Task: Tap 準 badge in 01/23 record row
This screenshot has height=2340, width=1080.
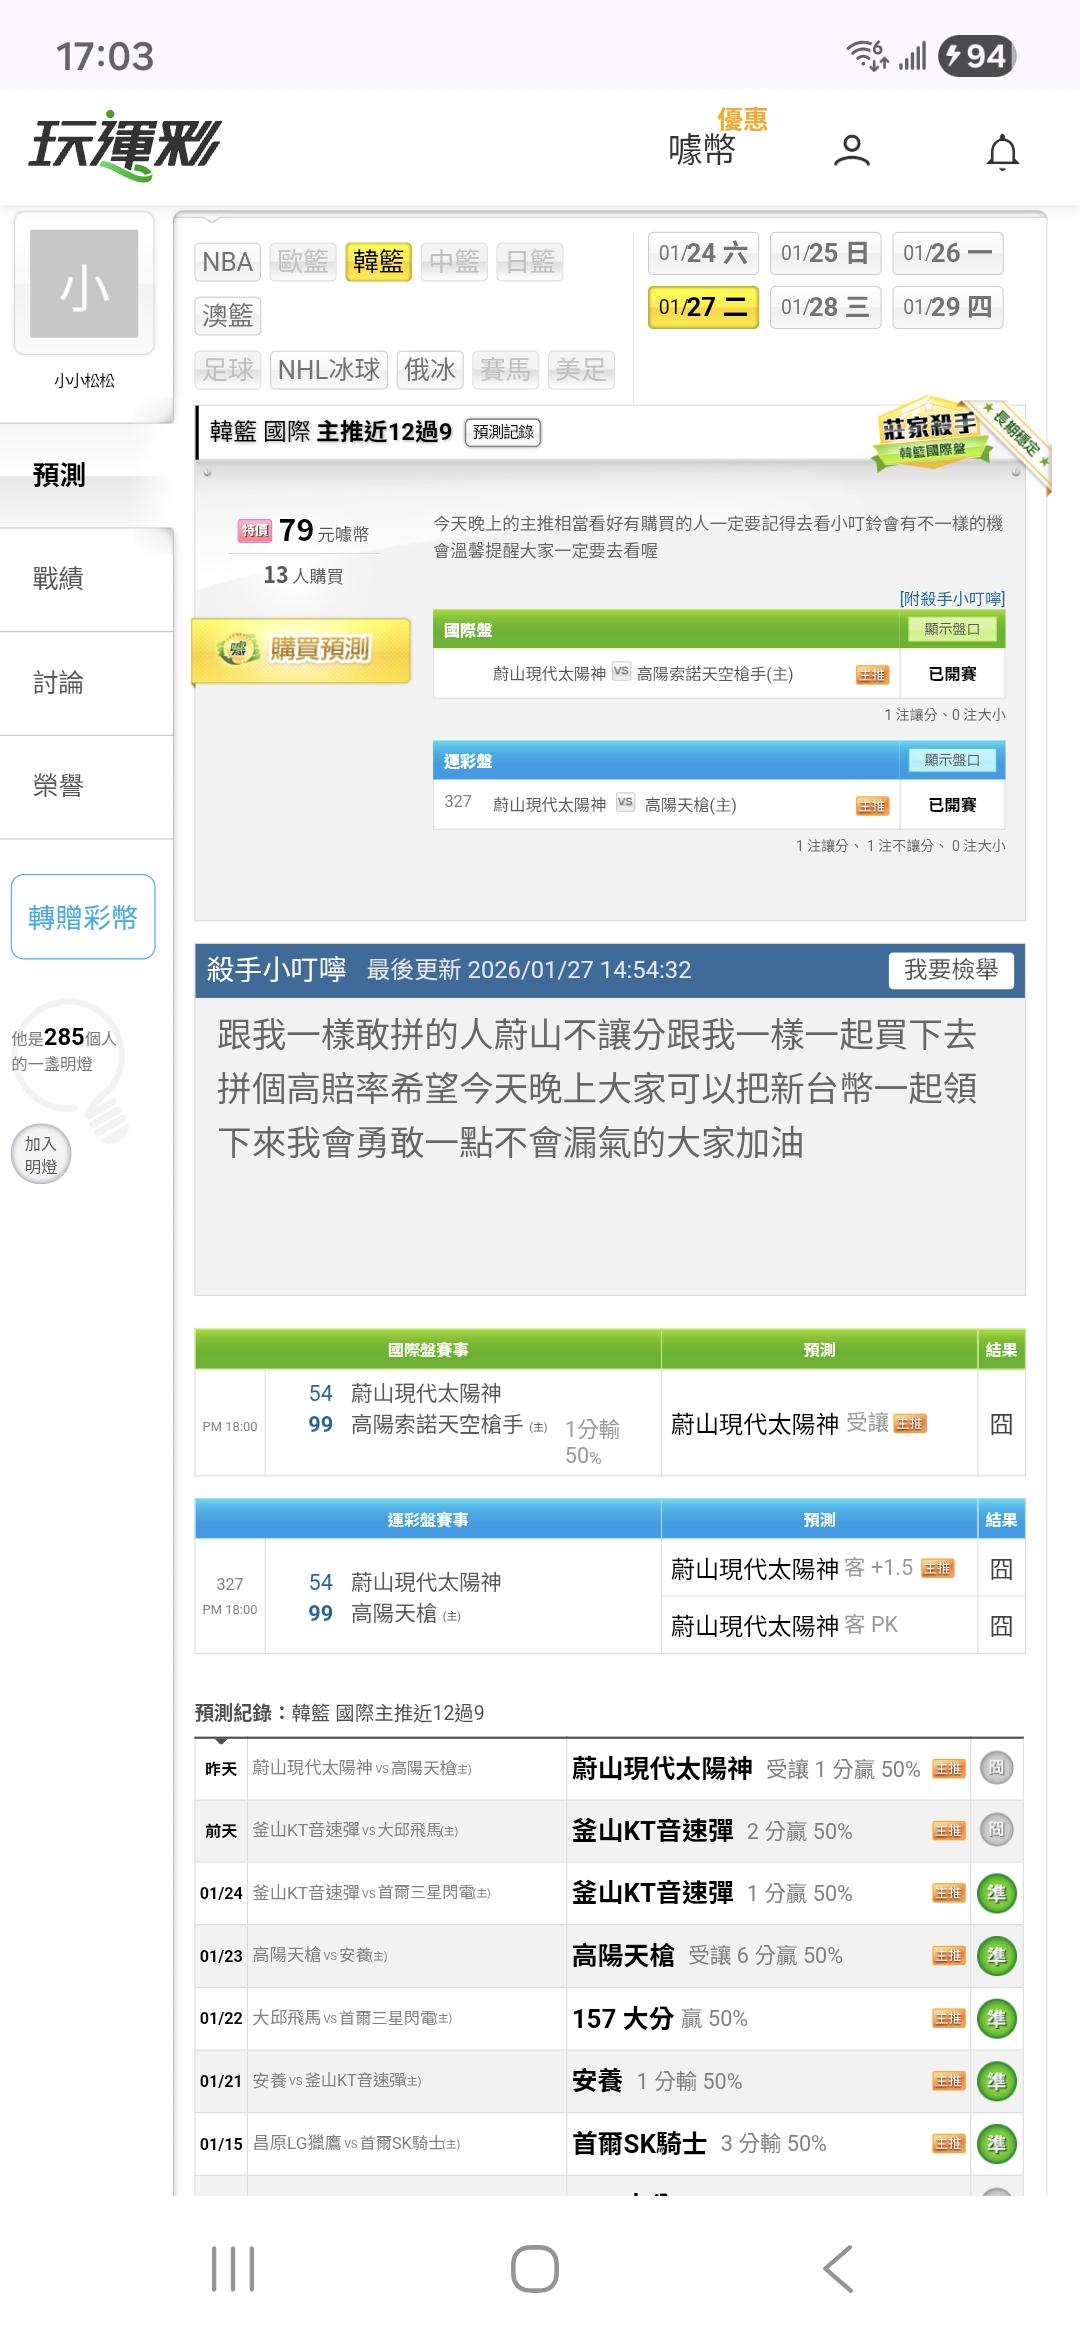Action: [996, 1956]
